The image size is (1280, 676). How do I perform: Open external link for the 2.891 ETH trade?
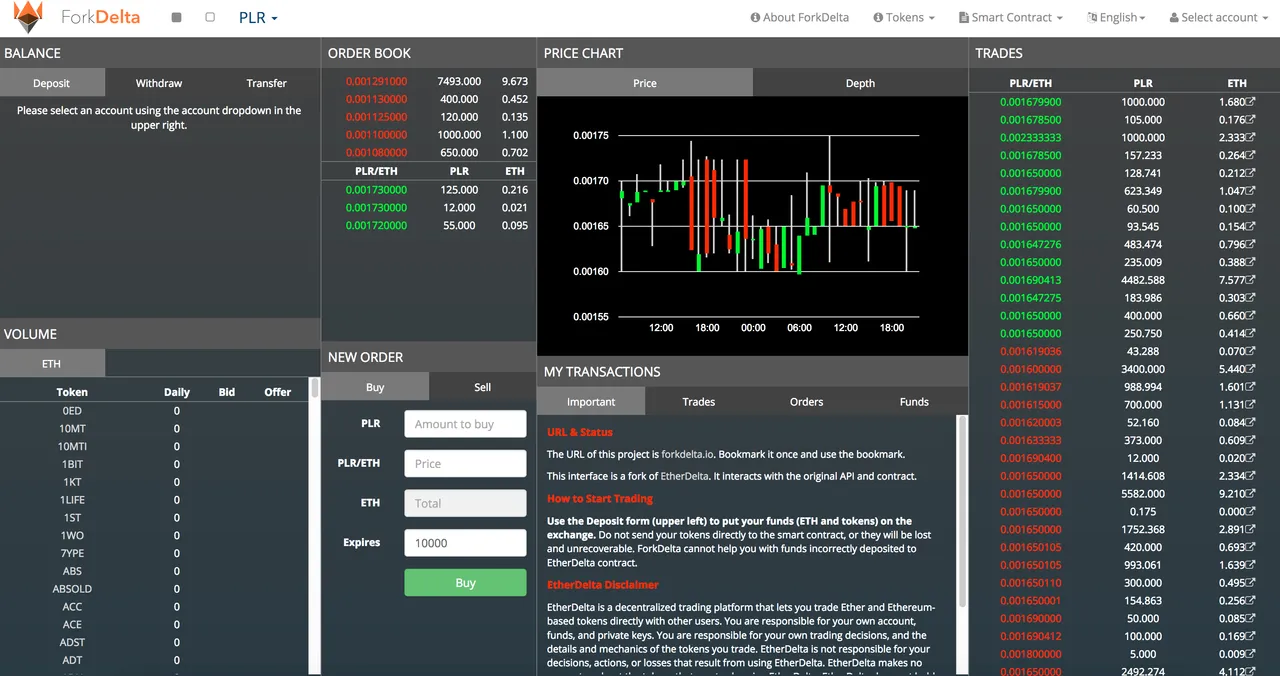[x=1251, y=529]
